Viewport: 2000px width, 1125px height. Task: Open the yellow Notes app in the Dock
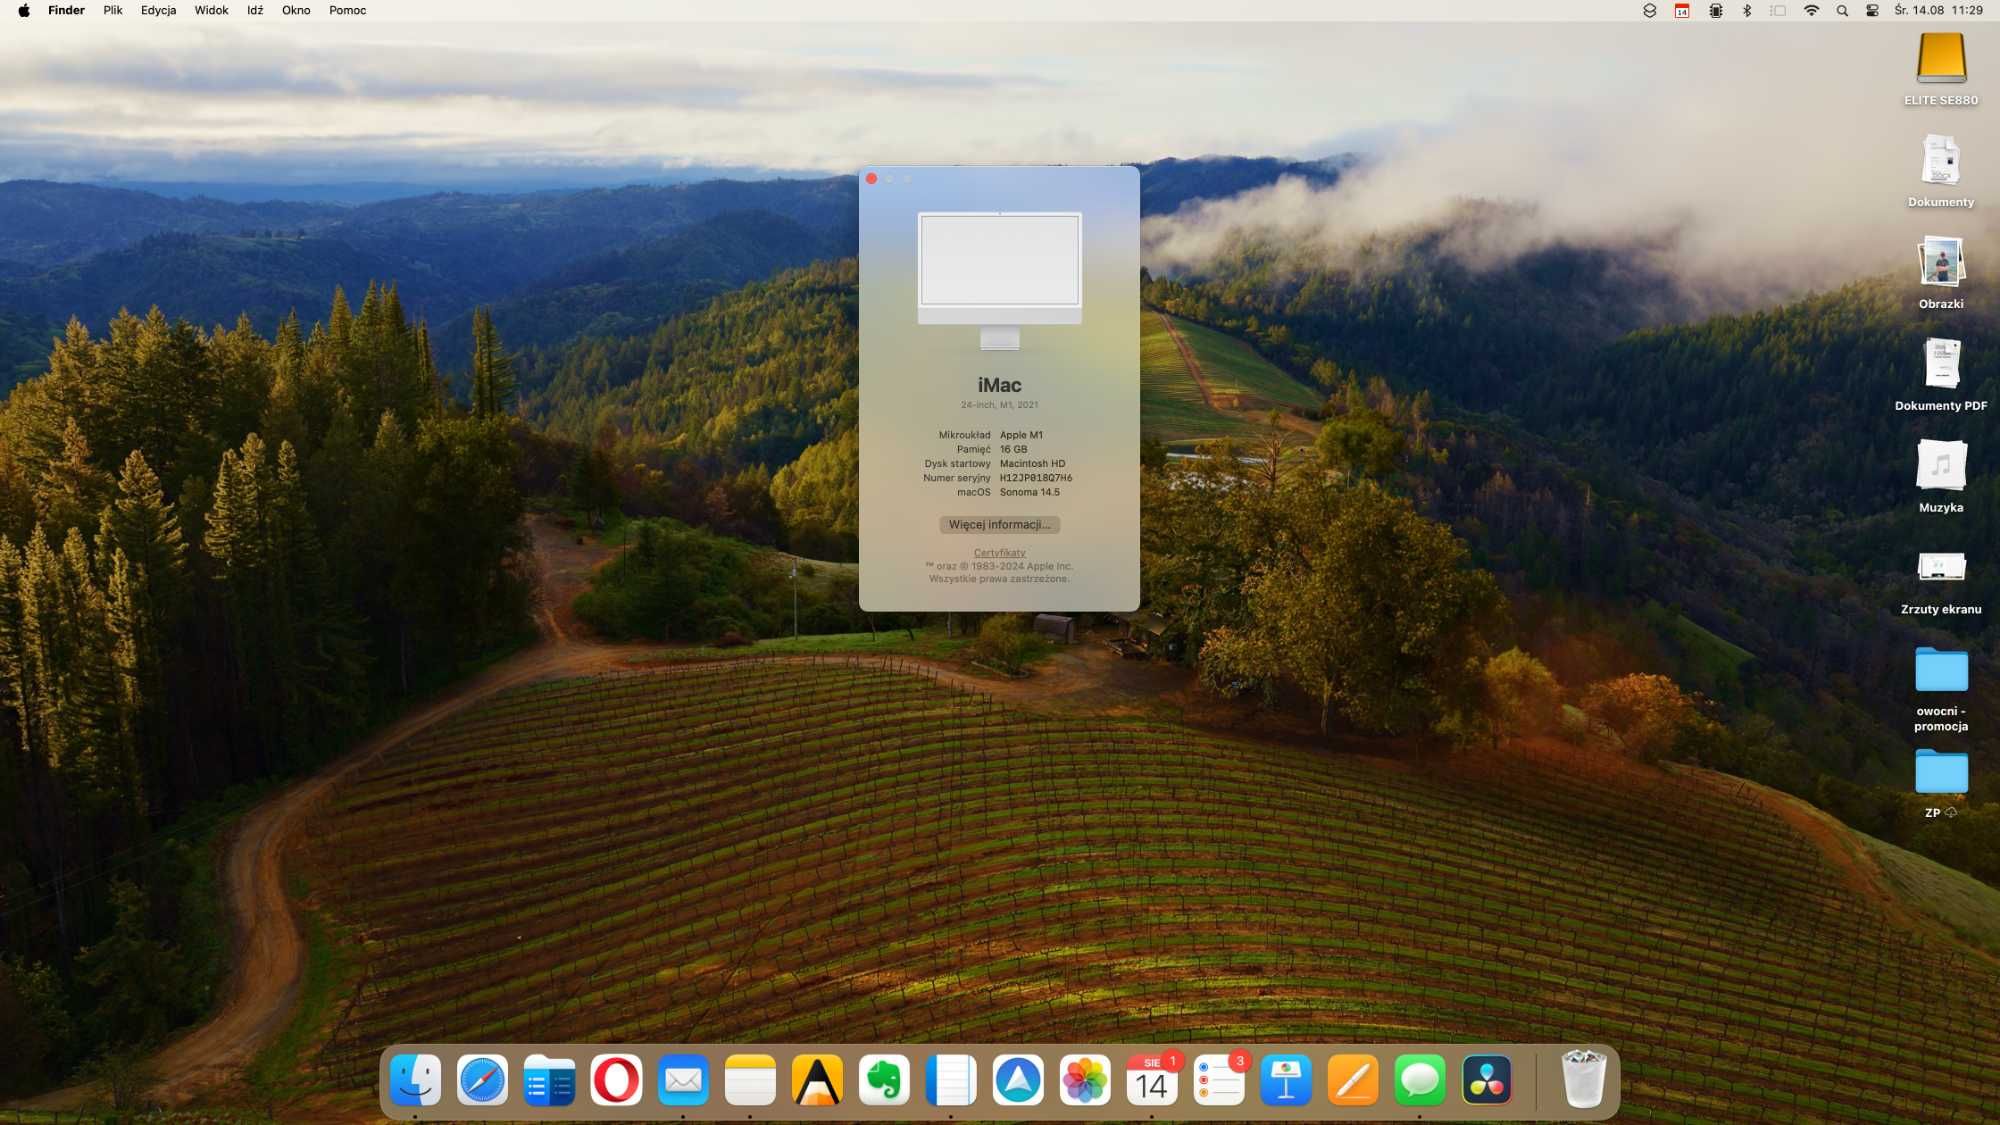pos(750,1080)
